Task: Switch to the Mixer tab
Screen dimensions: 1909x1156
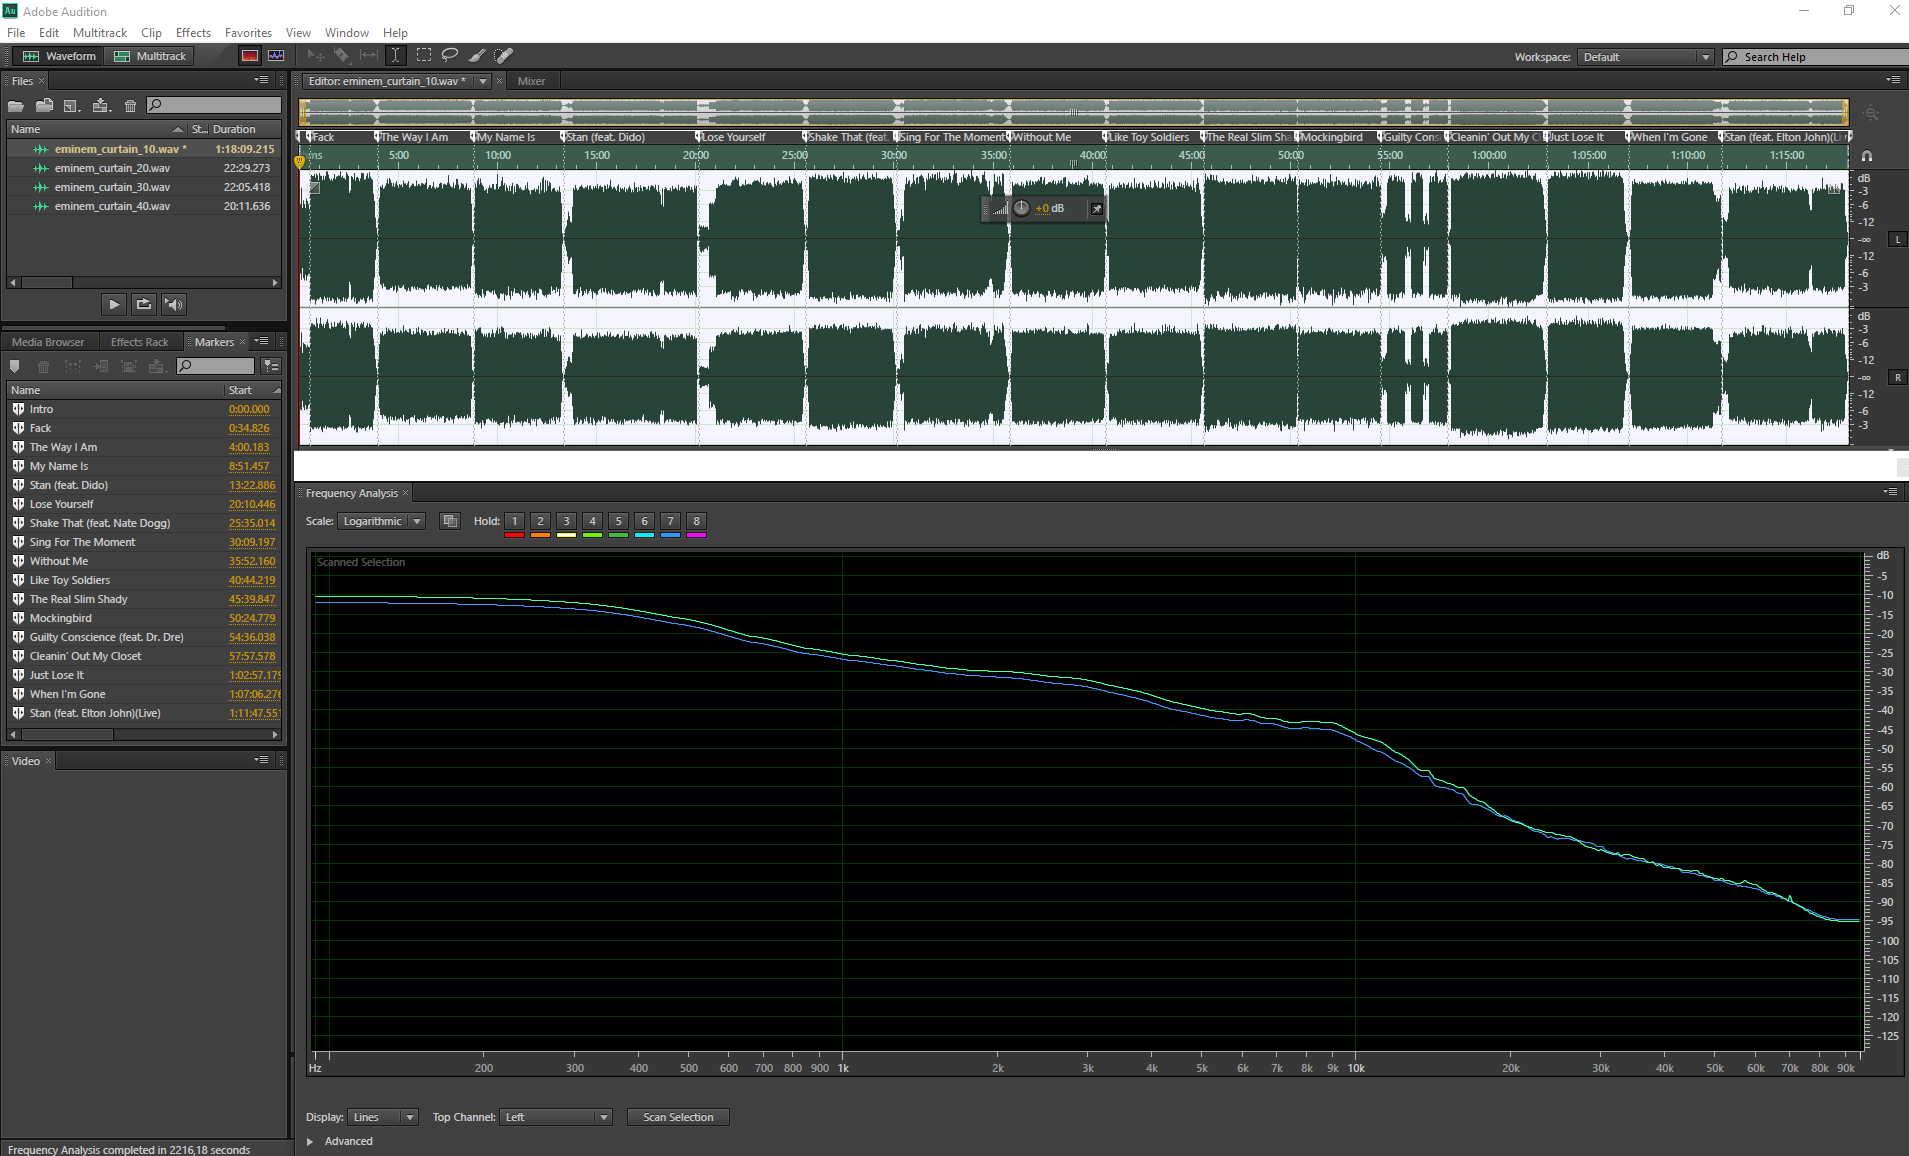Action: tap(531, 81)
